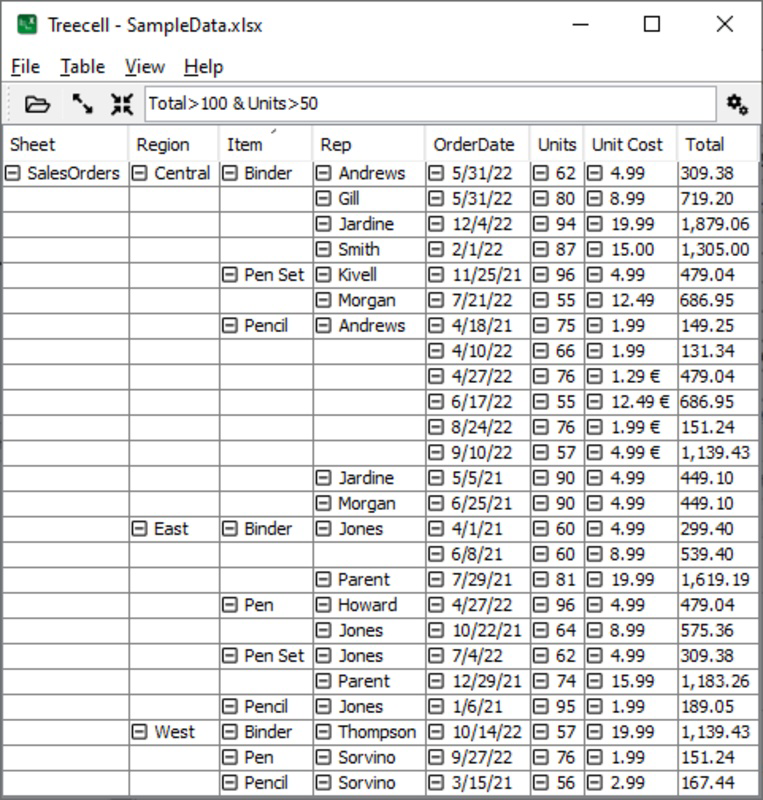Collapse the East region node
This screenshot has width=763, height=800.
click(x=139, y=529)
